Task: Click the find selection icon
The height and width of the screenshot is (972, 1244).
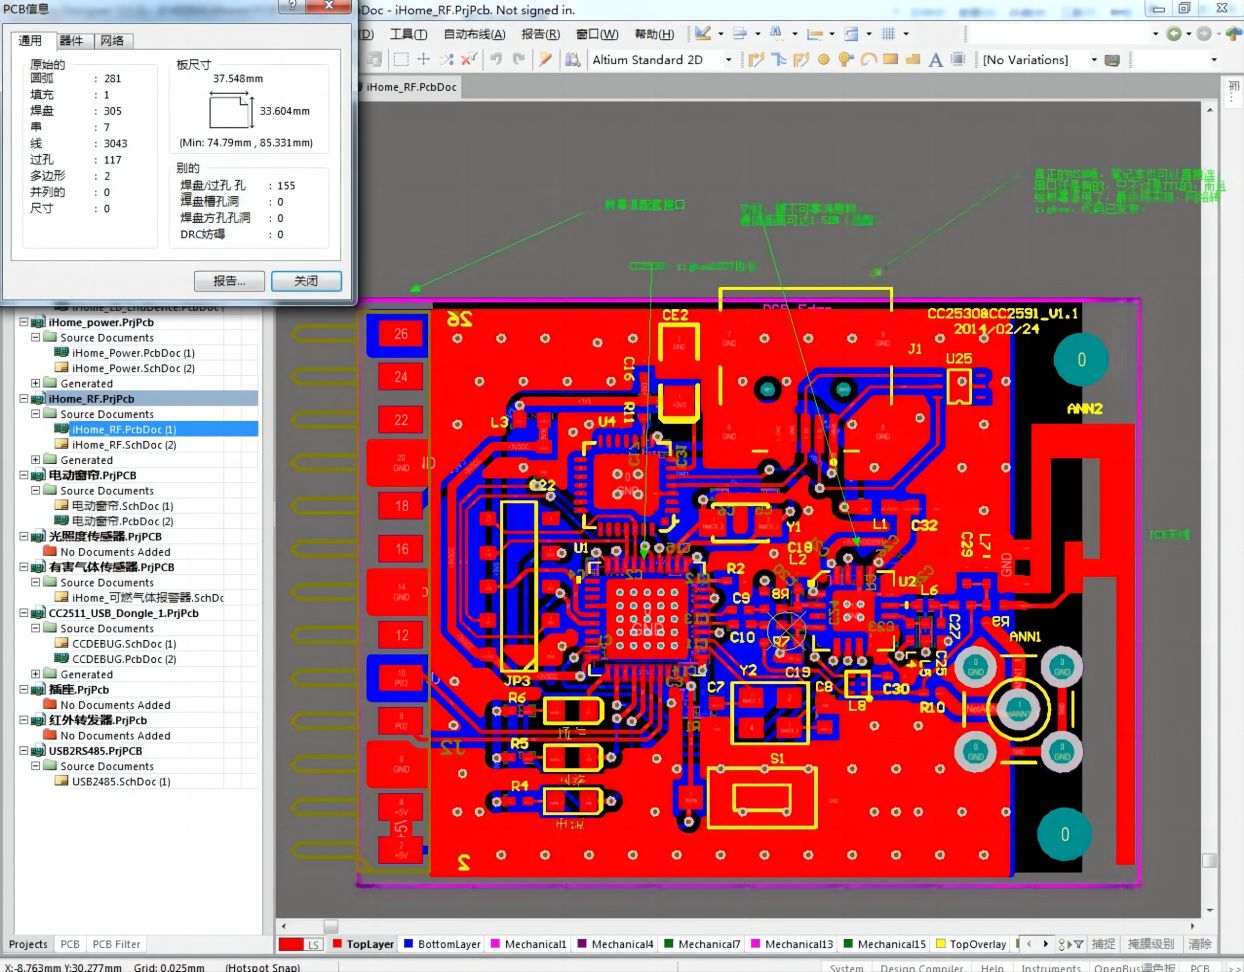Action: [776, 33]
